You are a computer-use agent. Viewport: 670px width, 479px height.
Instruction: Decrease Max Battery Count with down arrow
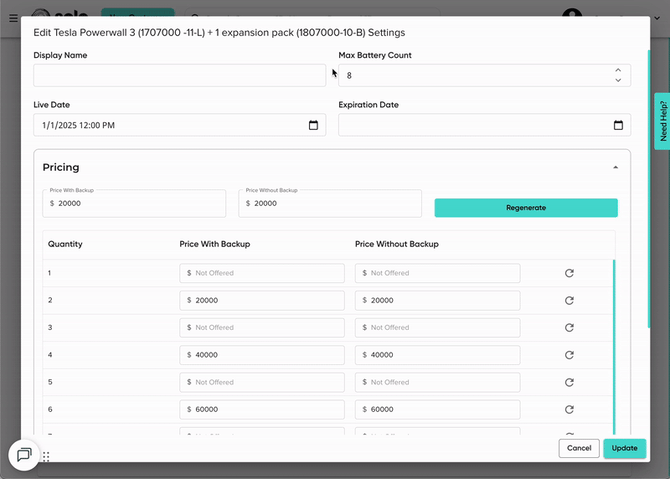click(x=618, y=80)
